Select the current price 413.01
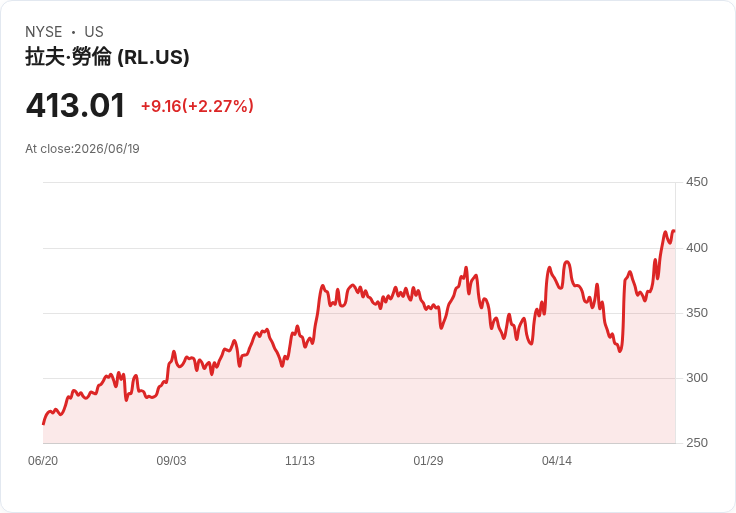The height and width of the screenshot is (513, 736). pyautogui.click(x=75, y=105)
